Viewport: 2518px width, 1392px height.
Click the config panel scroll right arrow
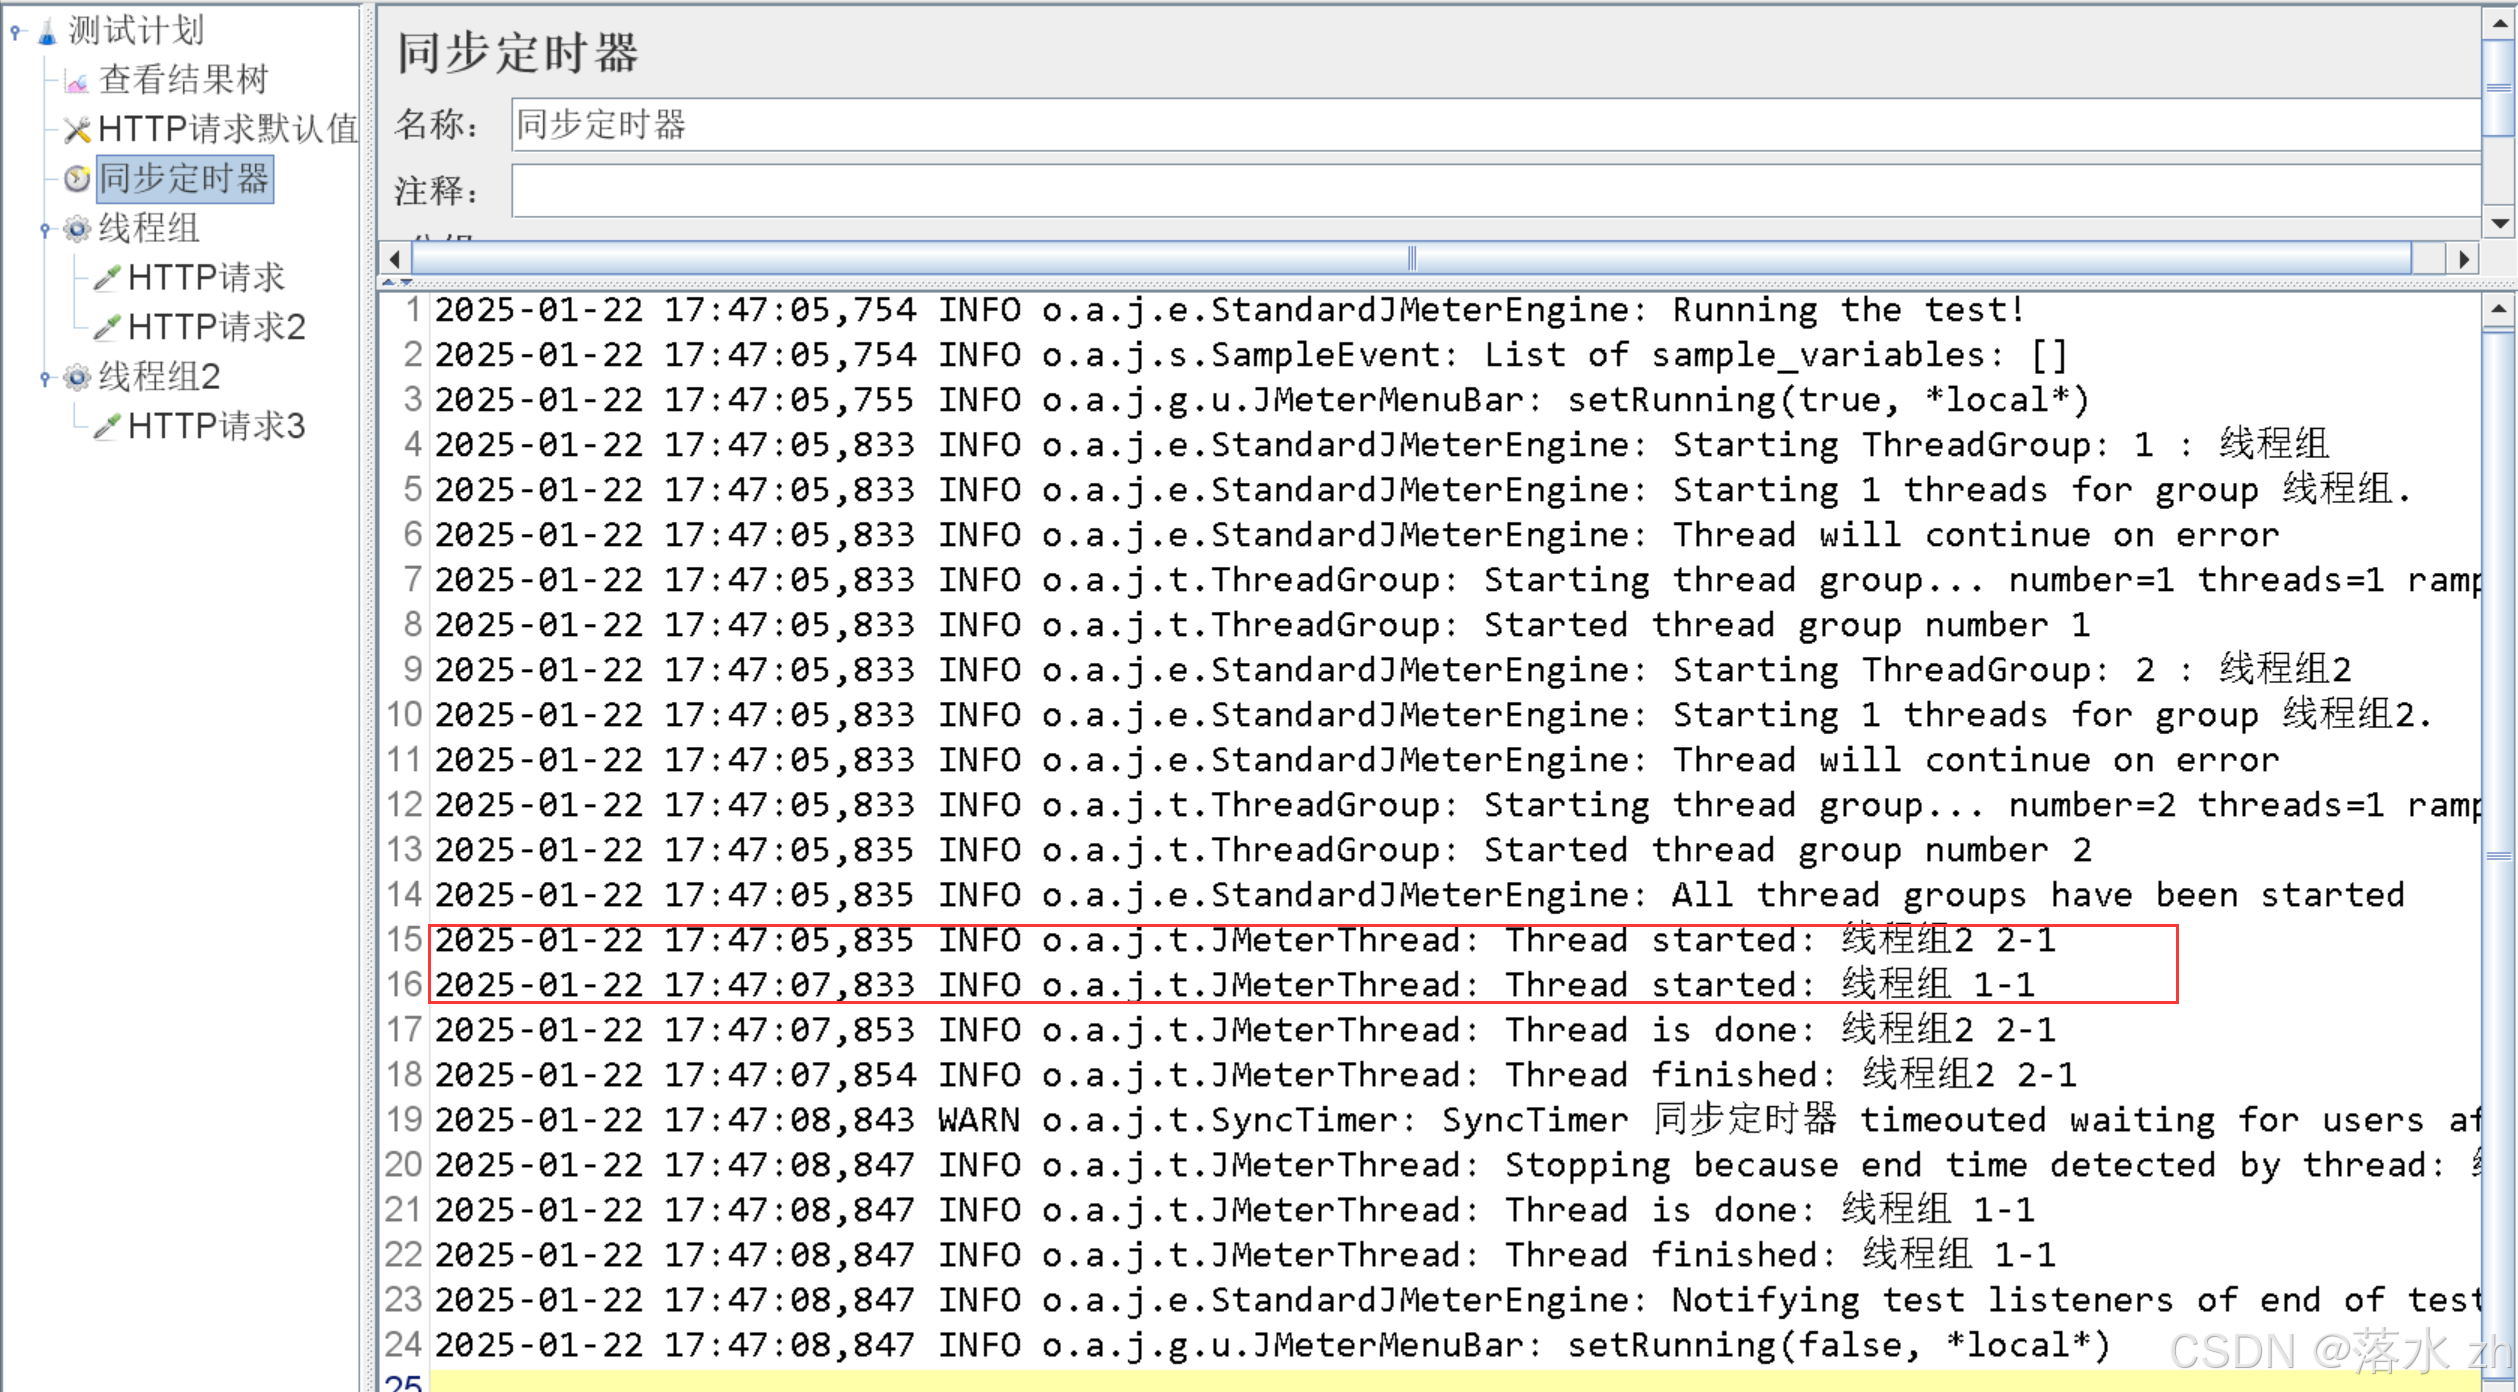pos(2464,259)
